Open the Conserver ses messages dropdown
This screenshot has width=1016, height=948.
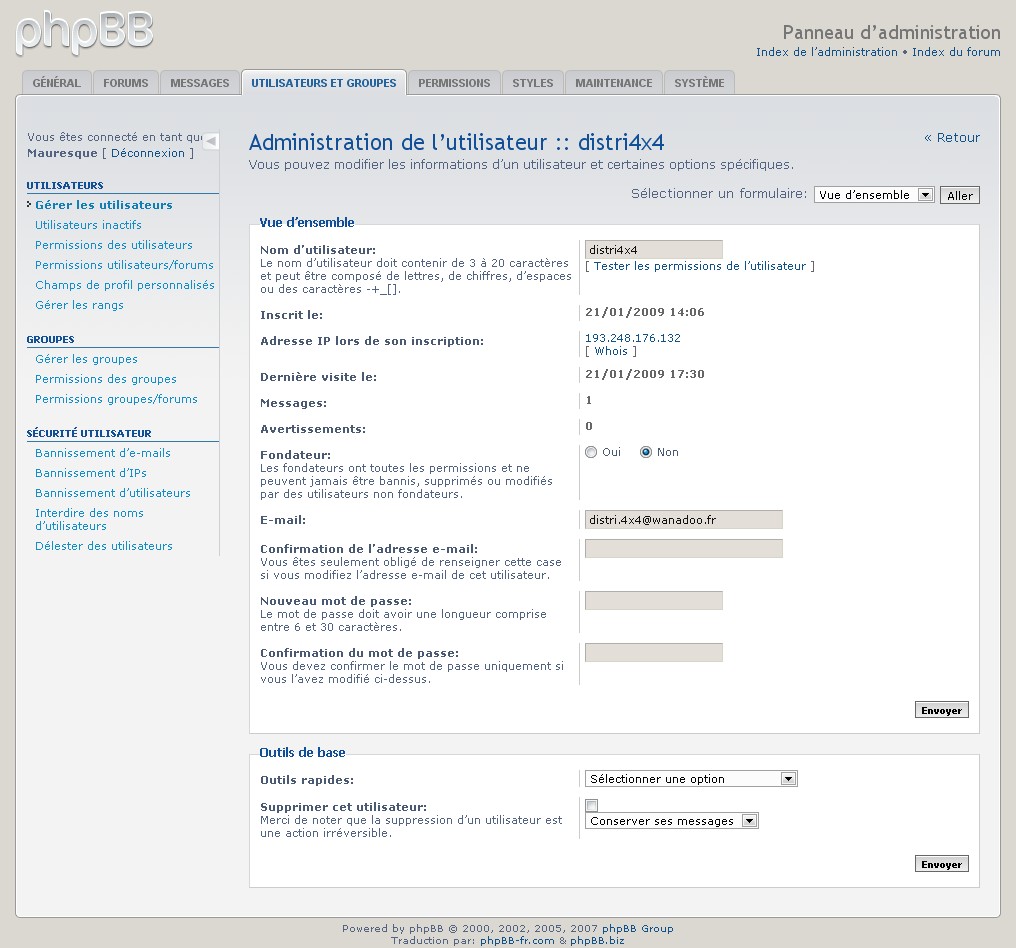click(671, 821)
